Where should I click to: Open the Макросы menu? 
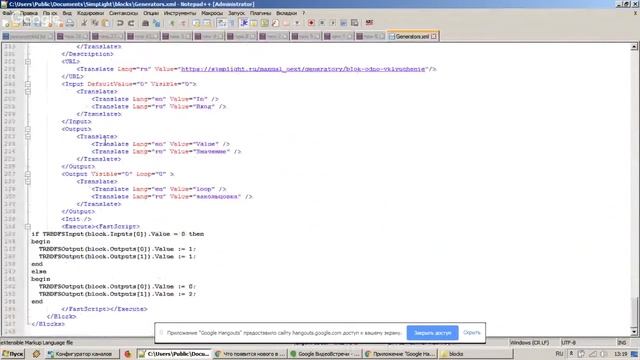(212, 13)
